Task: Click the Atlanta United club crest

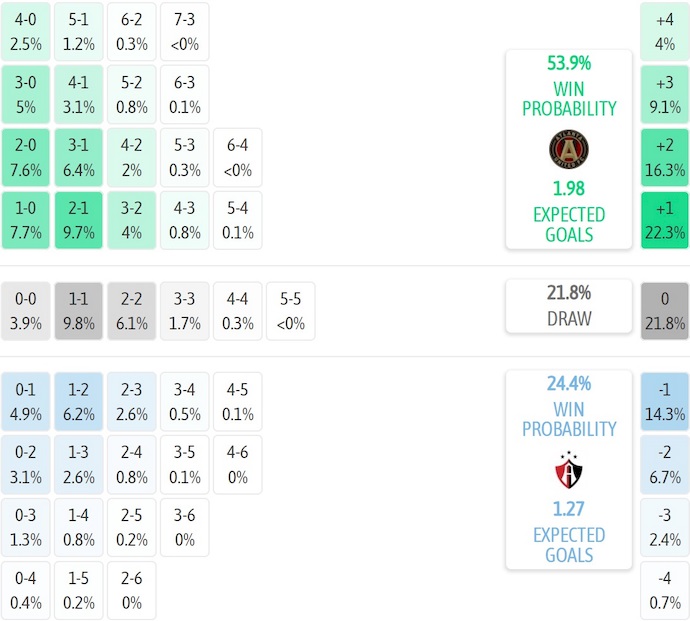Action: tap(569, 149)
